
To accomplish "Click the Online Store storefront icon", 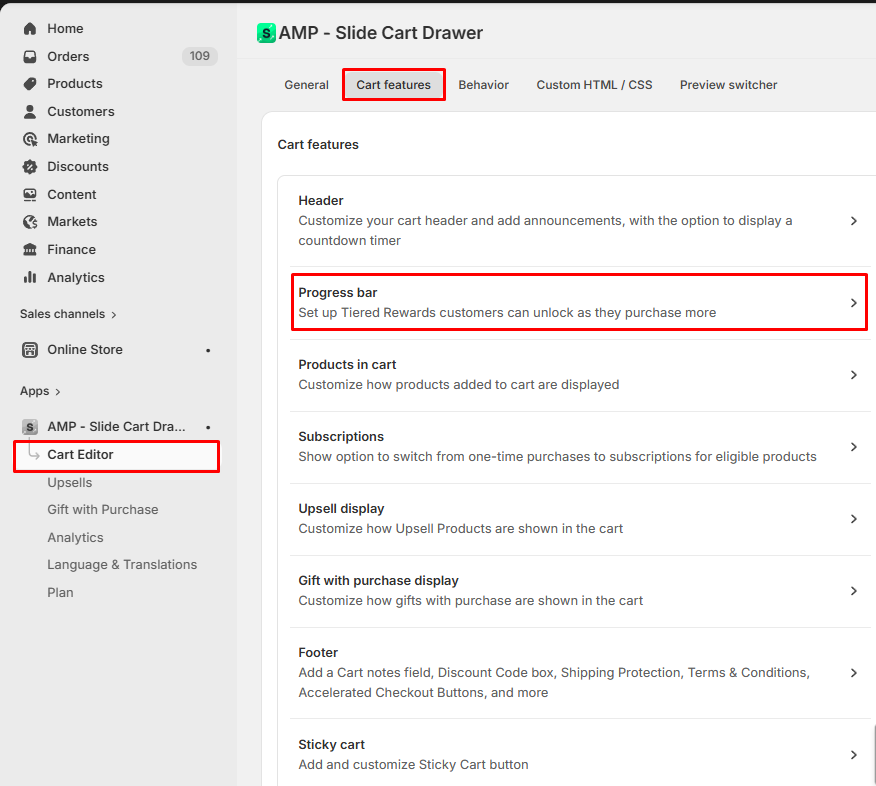I will [30, 350].
